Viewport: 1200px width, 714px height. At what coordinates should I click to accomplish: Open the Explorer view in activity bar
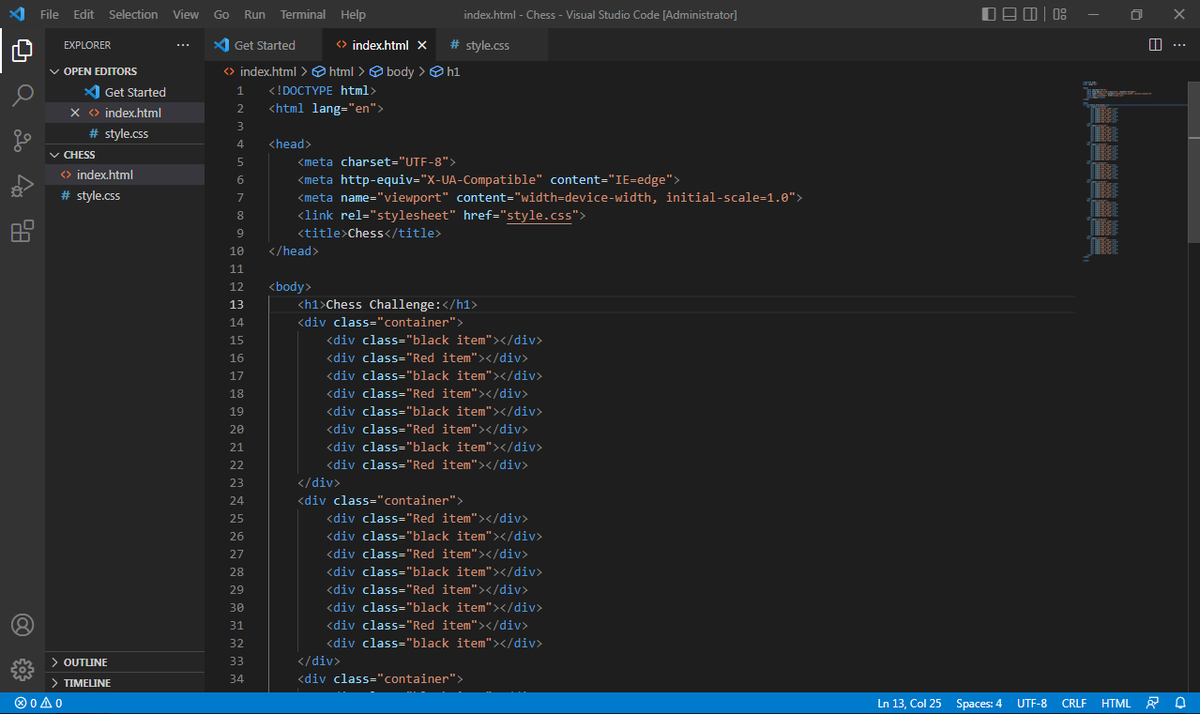click(22, 50)
